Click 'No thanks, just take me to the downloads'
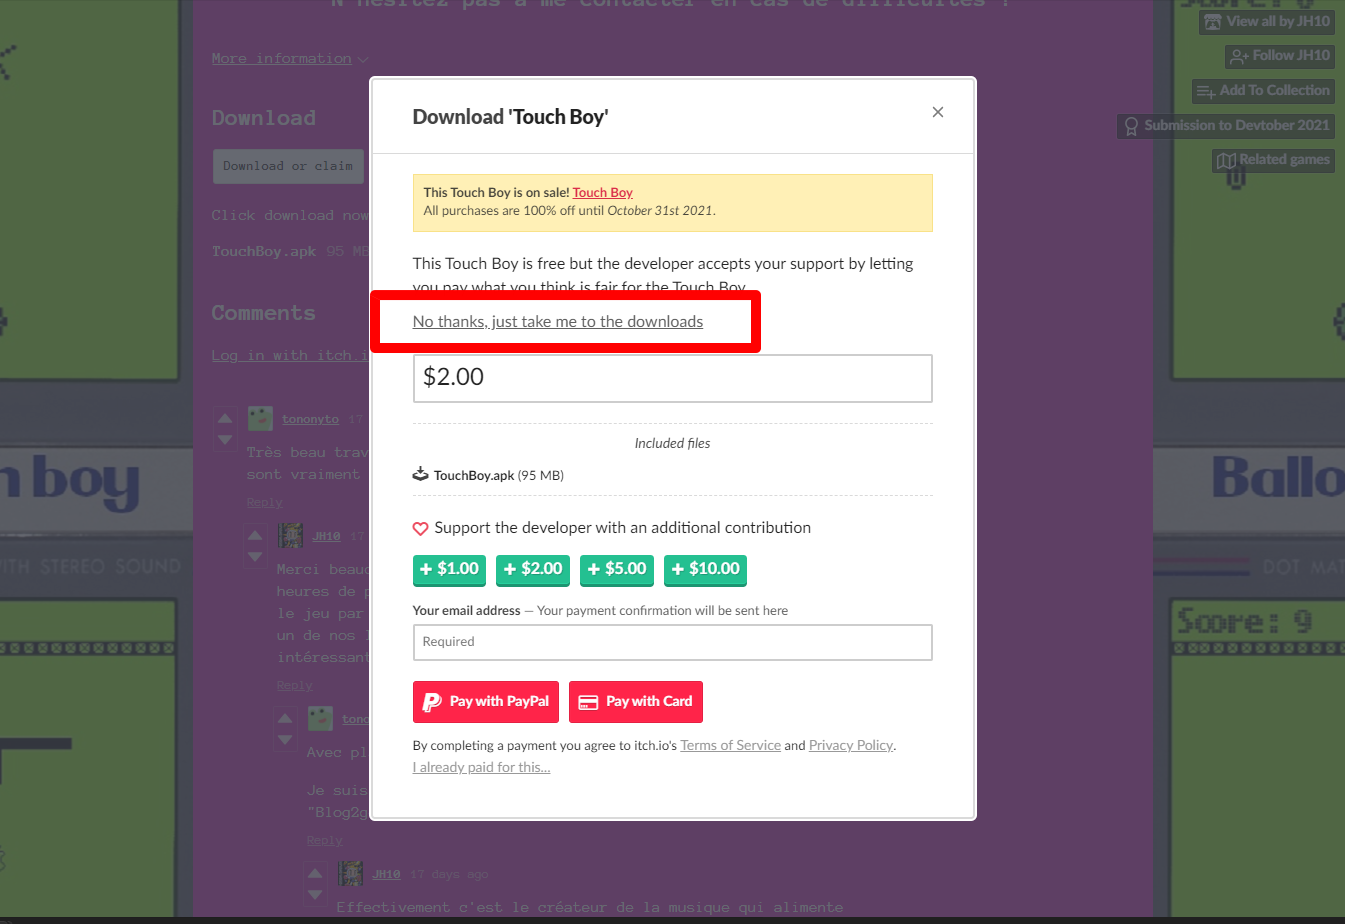Image resolution: width=1345 pixels, height=924 pixels. point(558,321)
